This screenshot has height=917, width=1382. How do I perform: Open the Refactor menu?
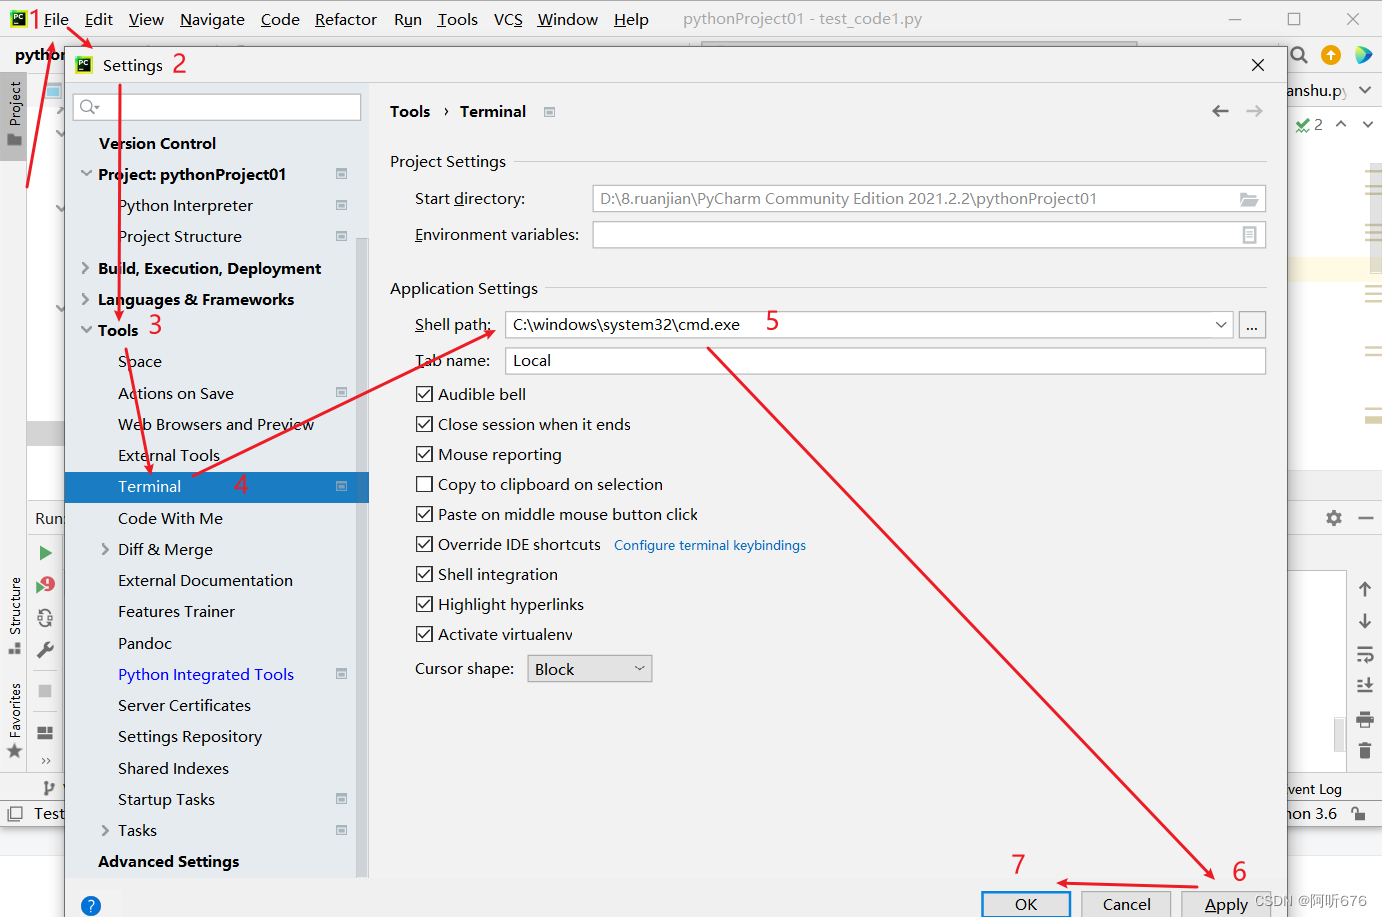click(345, 19)
